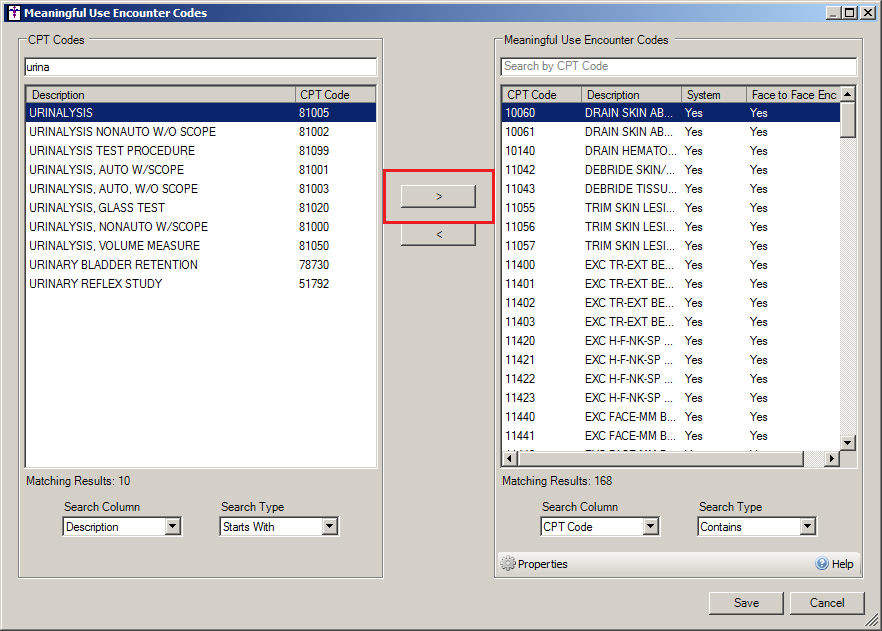
Task: Select encounter code 11422 row
Action: coord(671,379)
